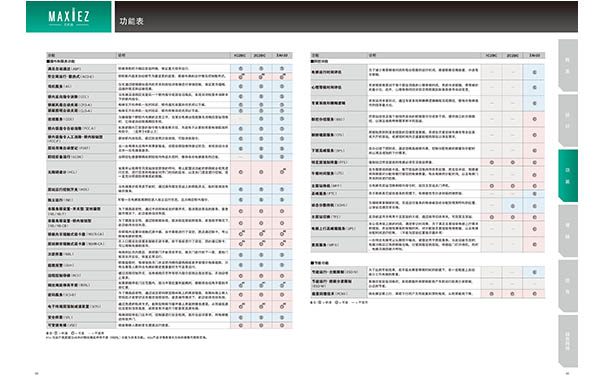The image size is (605, 375).
Task: Click the 功能表 page title in the header
Action: (x=131, y=21)
